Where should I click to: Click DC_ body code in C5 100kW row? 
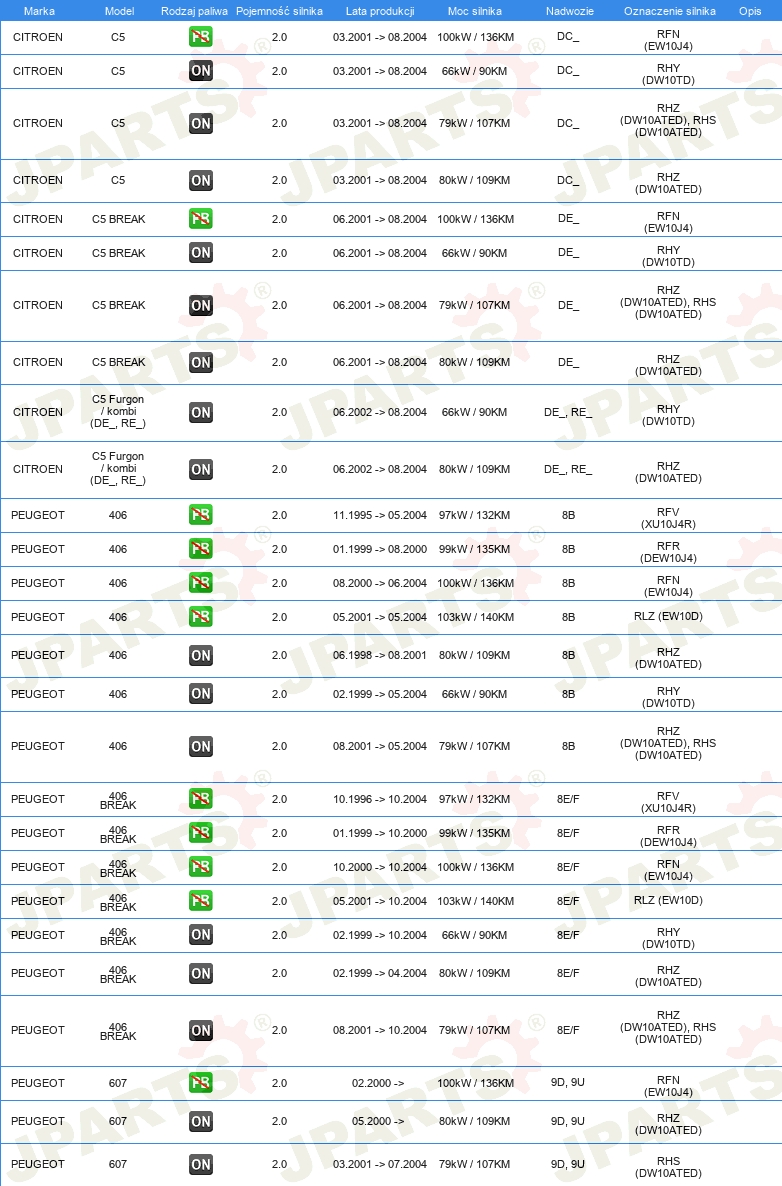[x=568, y=36]
